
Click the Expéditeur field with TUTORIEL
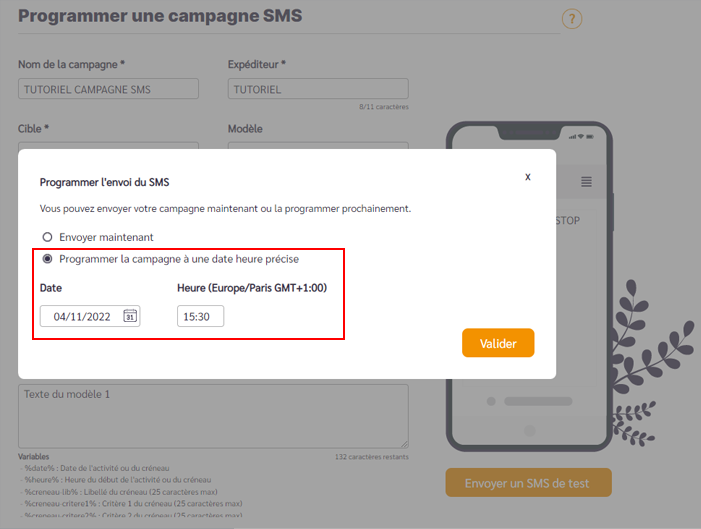pyautogui.click(x=318, y=89)
